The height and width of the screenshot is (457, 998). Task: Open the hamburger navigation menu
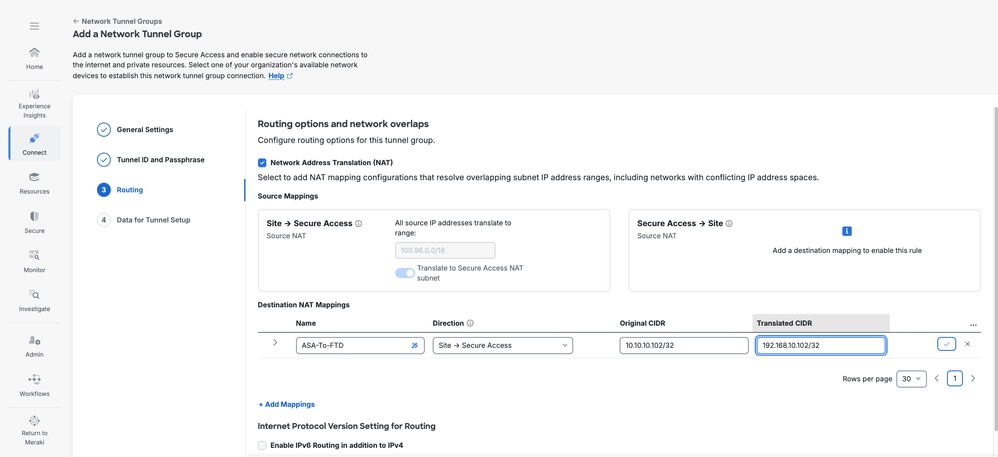click(34, 26)
